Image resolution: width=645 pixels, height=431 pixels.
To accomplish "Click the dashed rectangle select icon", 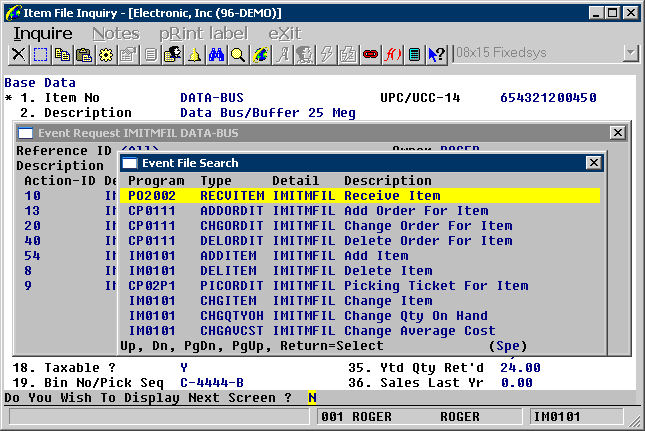I will tap(40, 55).
